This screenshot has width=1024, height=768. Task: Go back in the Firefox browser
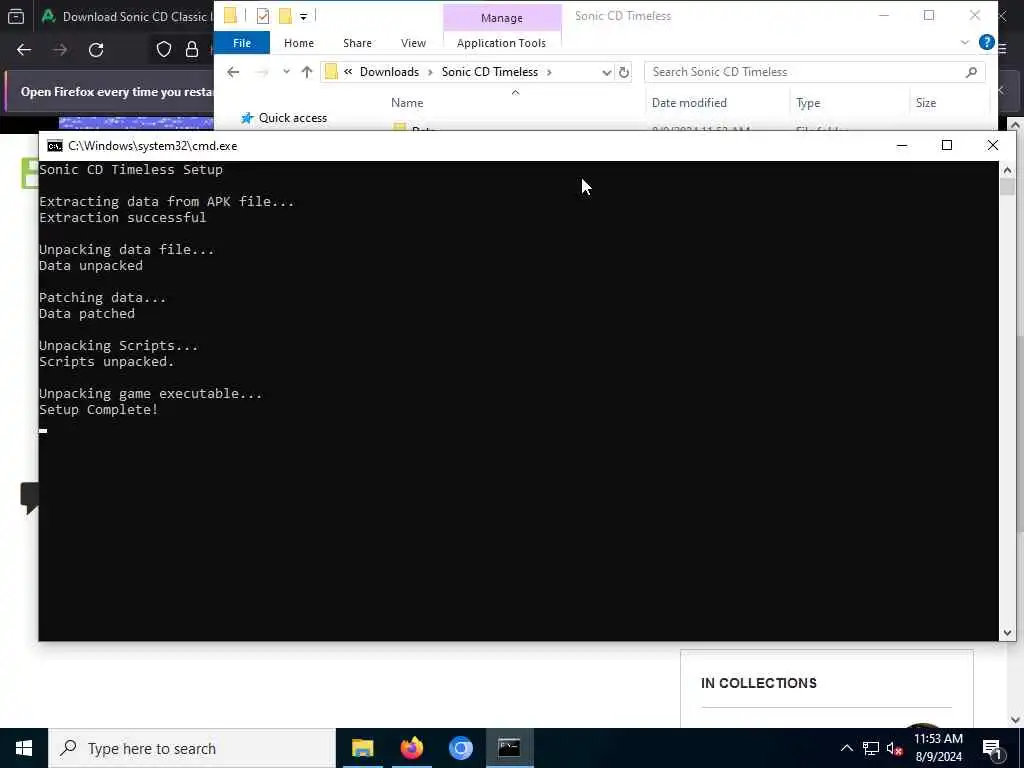click(24, 50)
